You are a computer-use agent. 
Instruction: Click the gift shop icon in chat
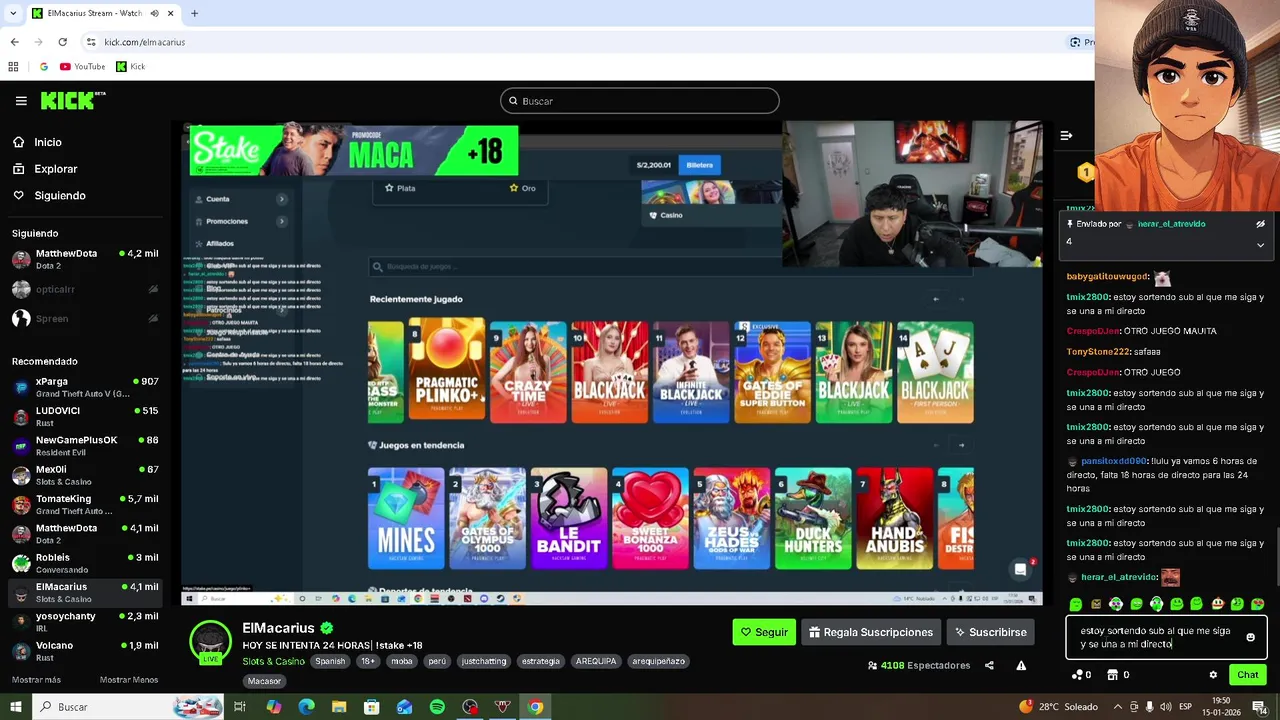(1112, 675)
